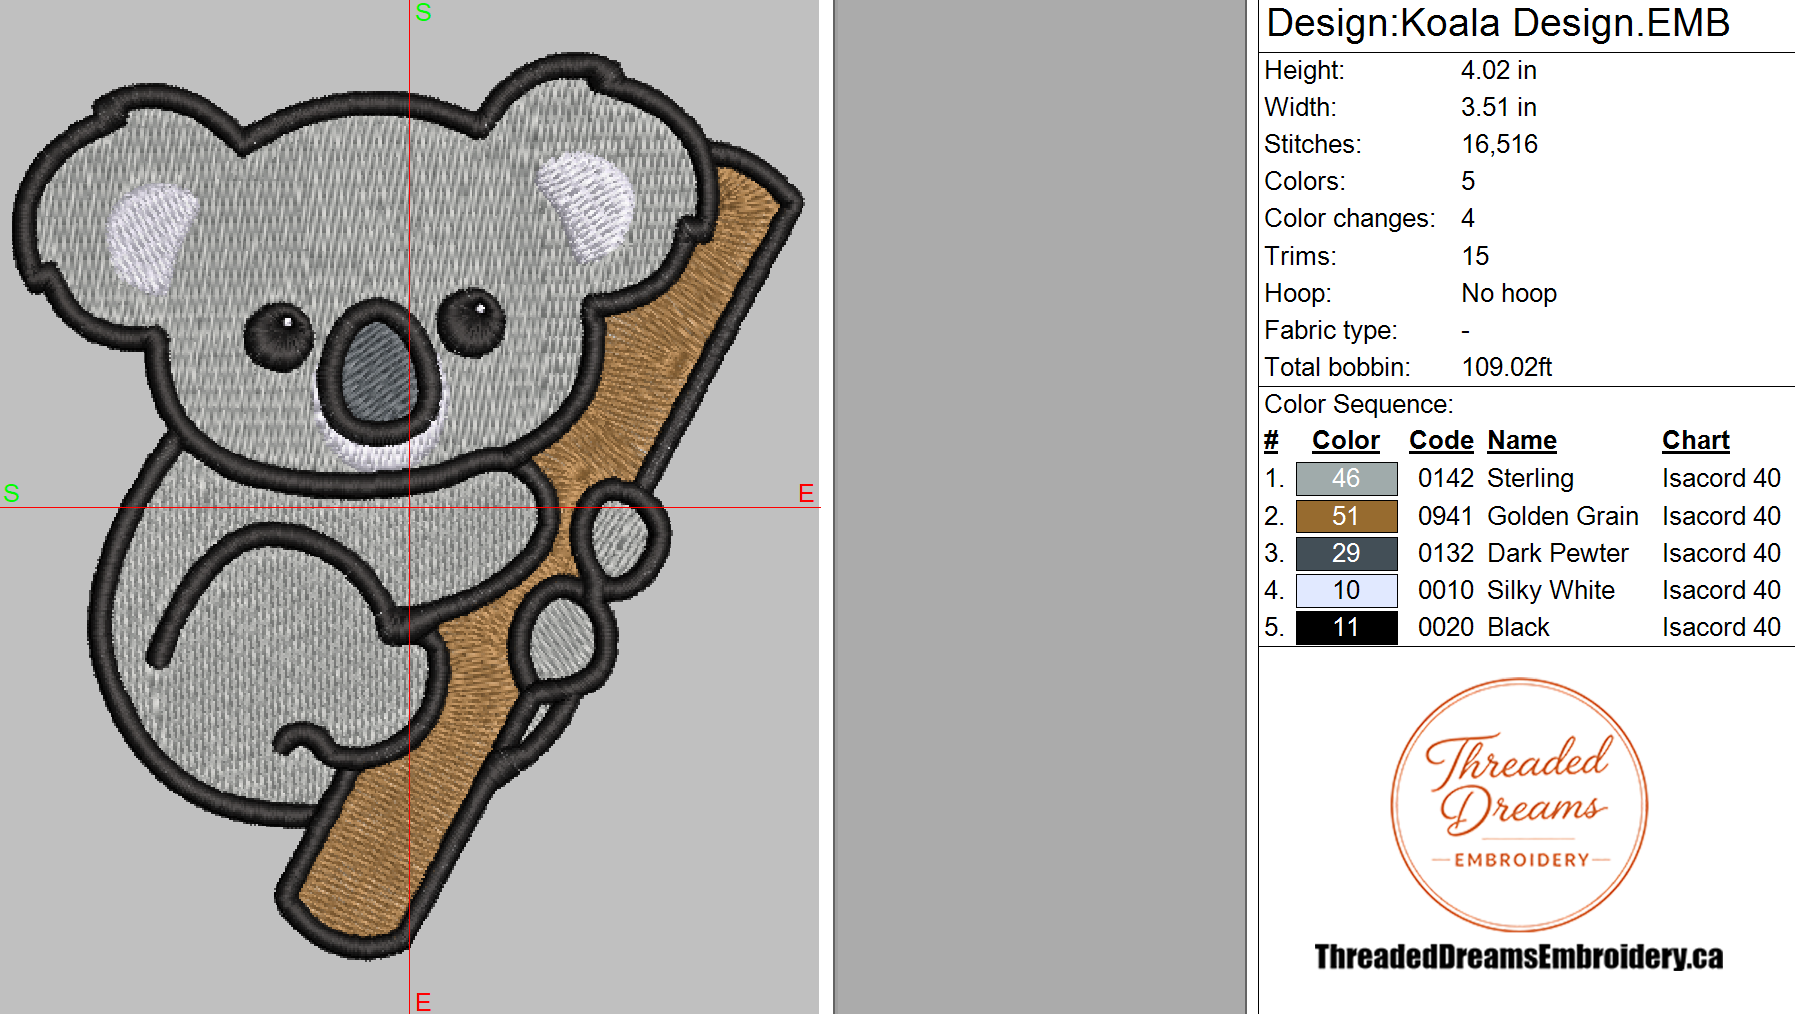The height and width of the screenshot is (1014, 1795).
Task: Click the thread code '0142'
Action: coord(1446,479)
